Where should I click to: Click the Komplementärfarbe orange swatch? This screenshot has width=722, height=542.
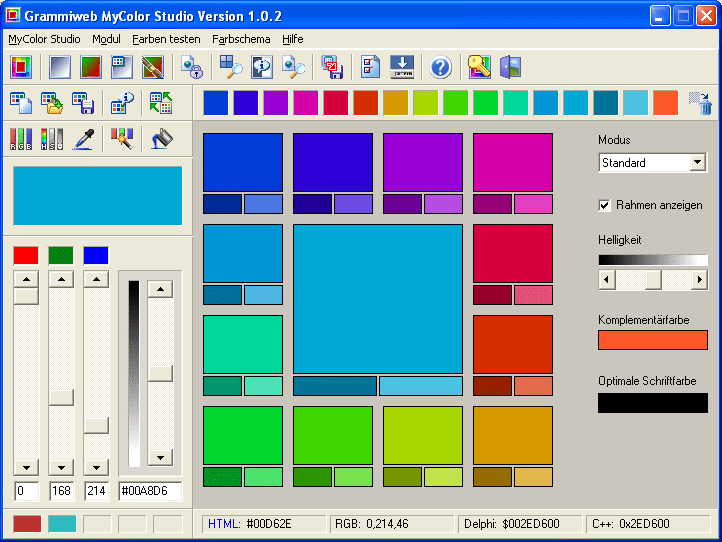[x=652, y=340]
